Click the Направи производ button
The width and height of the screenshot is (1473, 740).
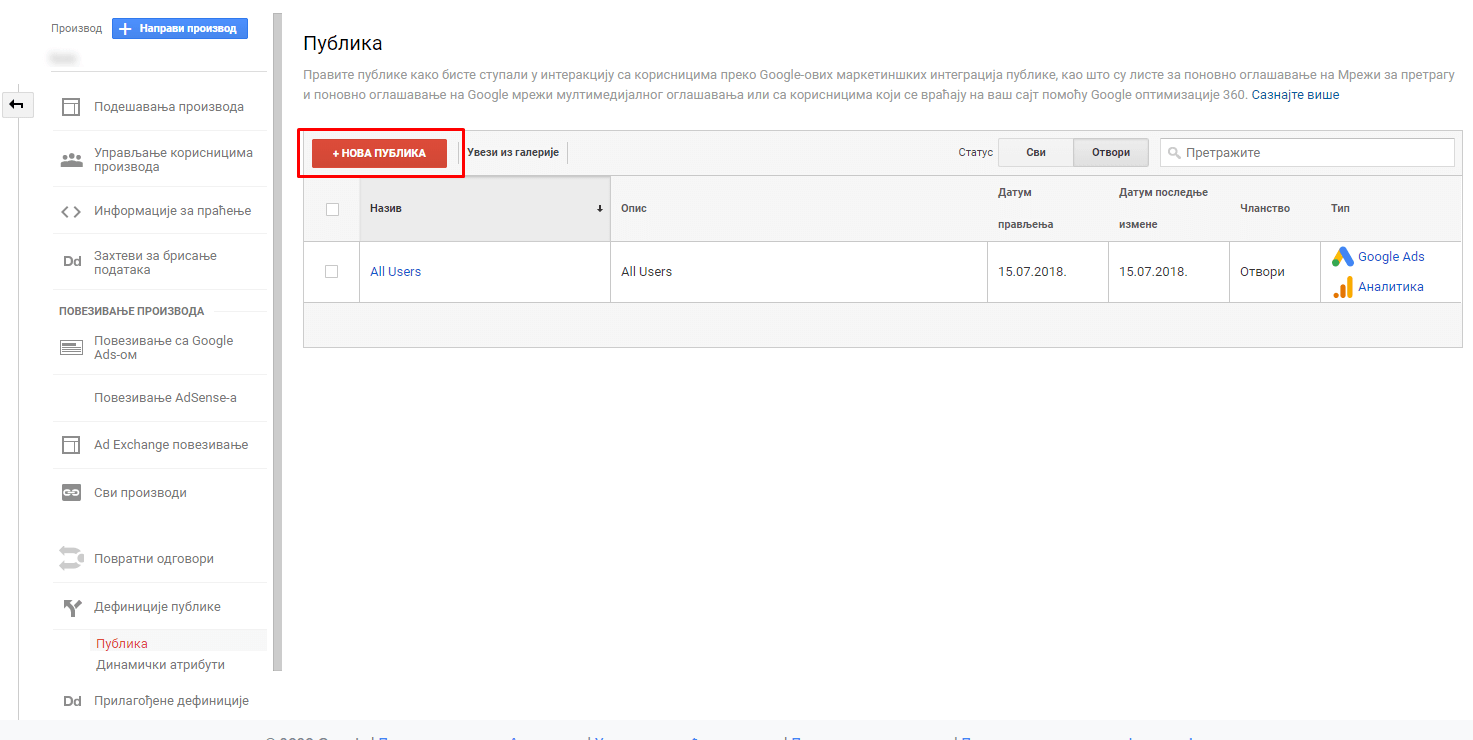[180, 29]
